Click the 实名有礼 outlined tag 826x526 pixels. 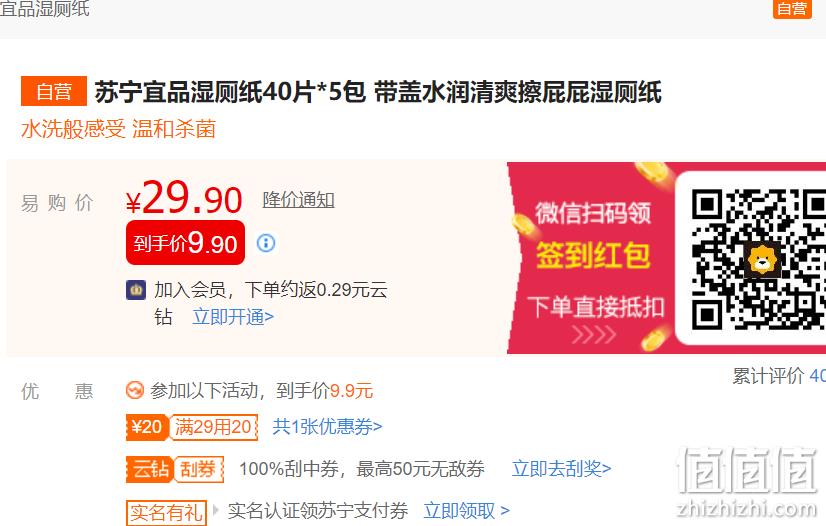[166, 512]
